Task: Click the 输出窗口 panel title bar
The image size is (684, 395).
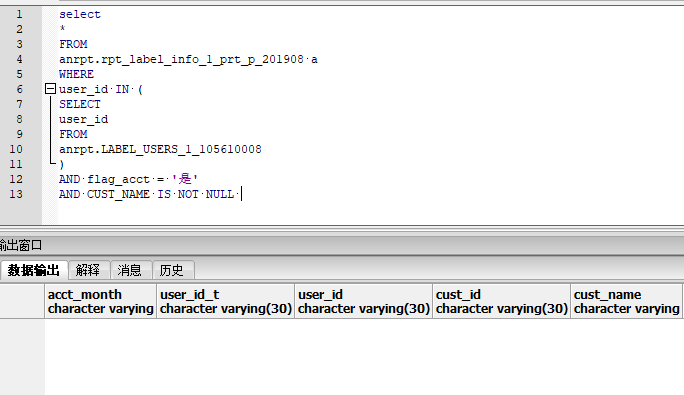Action: point(342,245)
